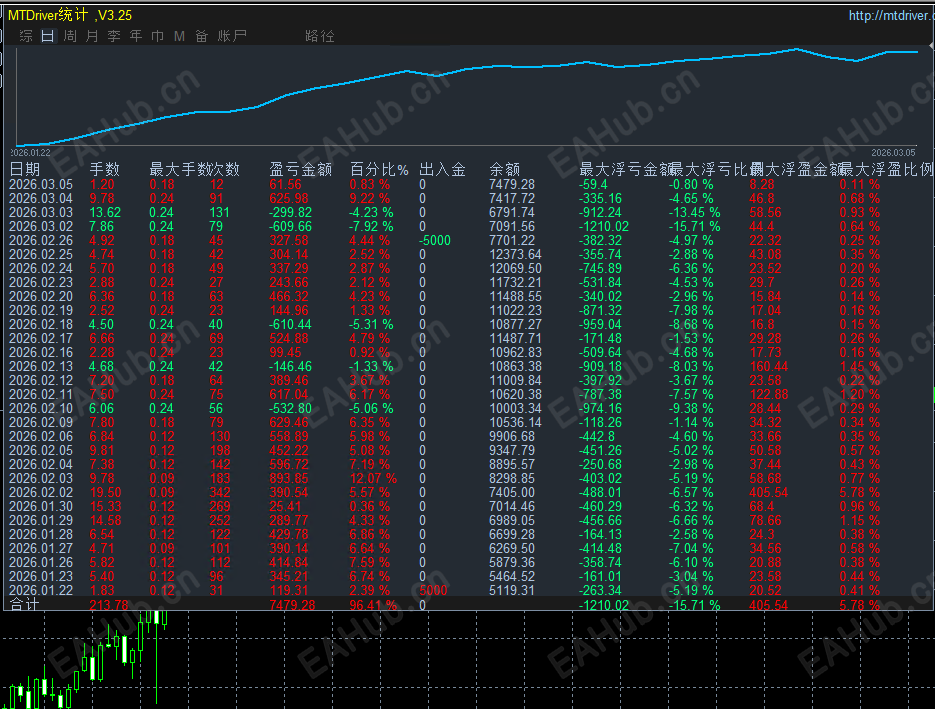Click the 893.85 profit amount
This screenshot has width=935, height=709.
289,478
